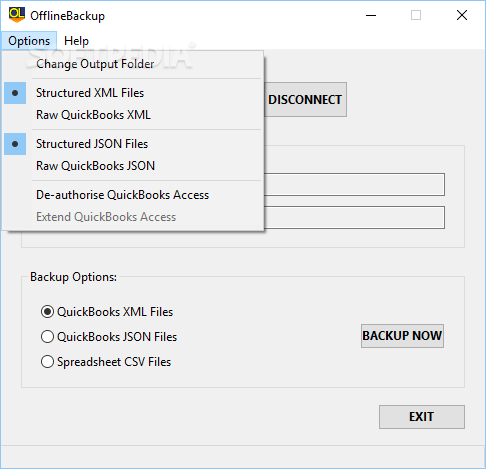
Task: Click the greyed-out Extend QuickBooks Access entry
Action: tap(133, 217)
